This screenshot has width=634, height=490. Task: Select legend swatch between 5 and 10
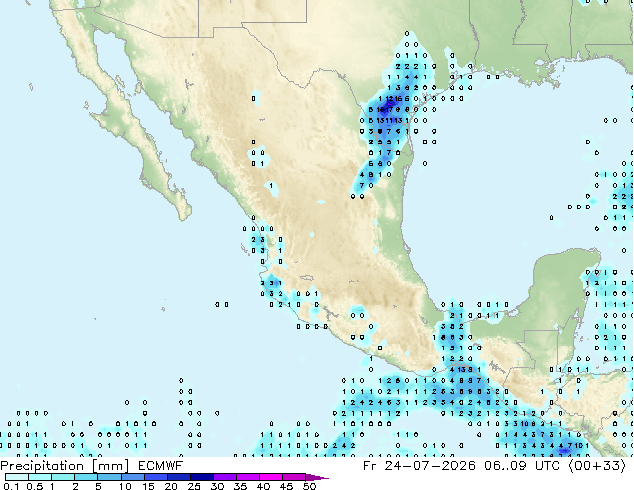[x=109, y=477]
